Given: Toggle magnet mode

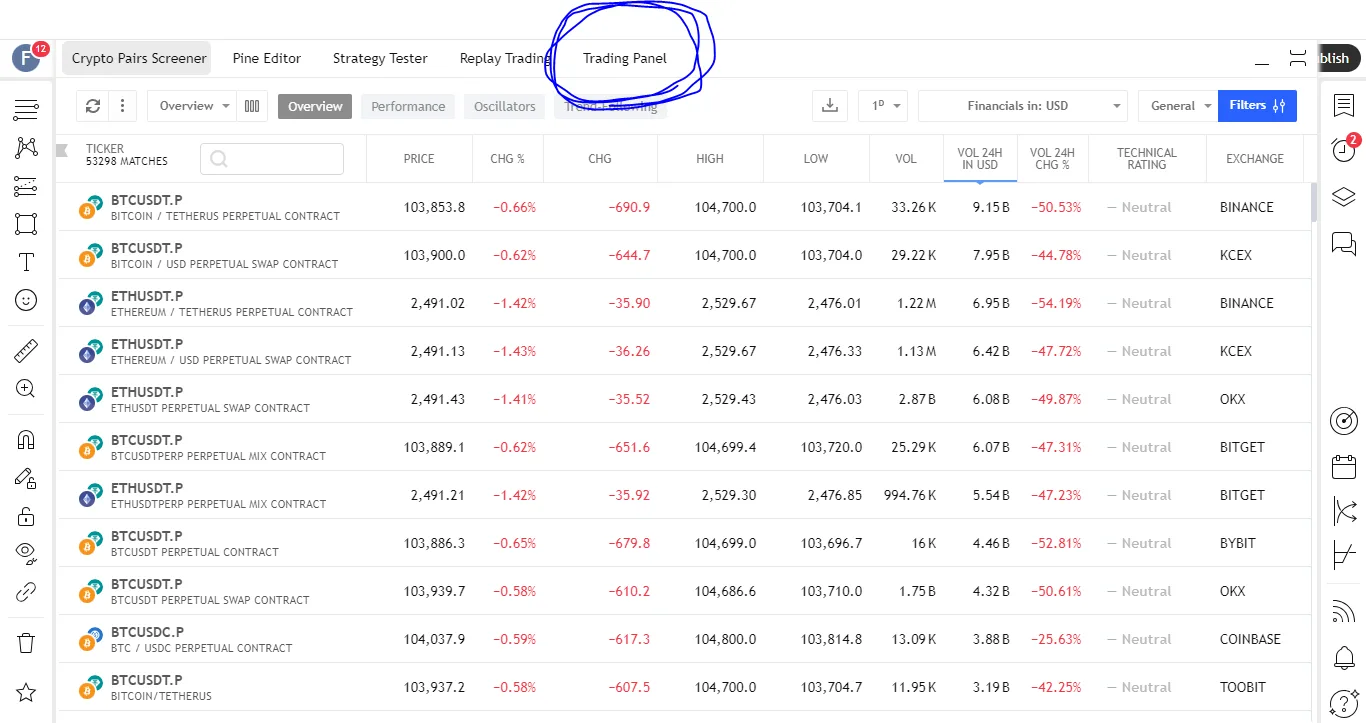Looking at the screenshot, I should [x=26, y=440].
